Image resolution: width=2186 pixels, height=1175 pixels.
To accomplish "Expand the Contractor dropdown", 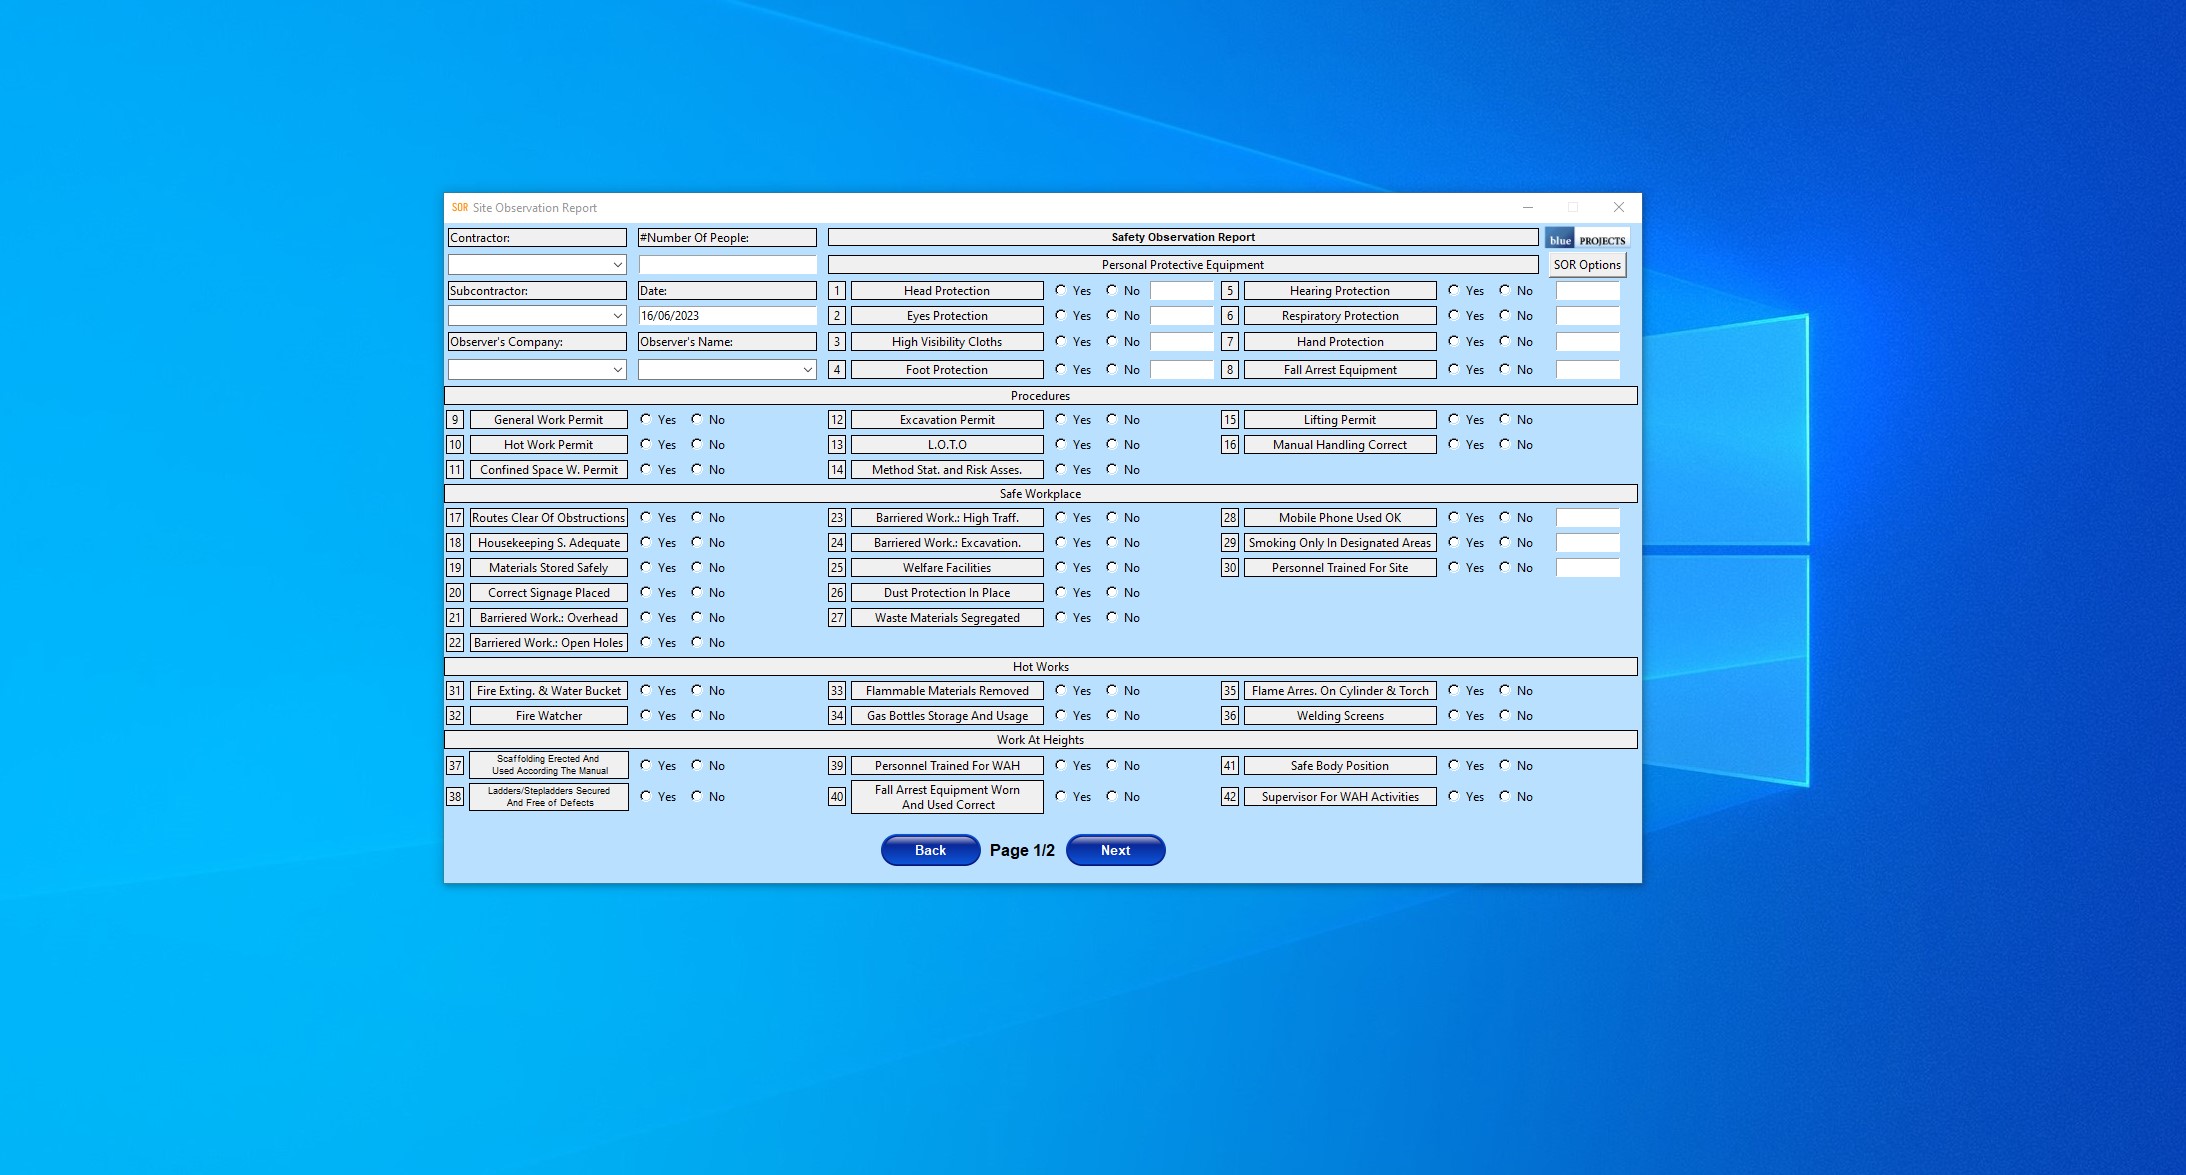I will tap(617, 265).
